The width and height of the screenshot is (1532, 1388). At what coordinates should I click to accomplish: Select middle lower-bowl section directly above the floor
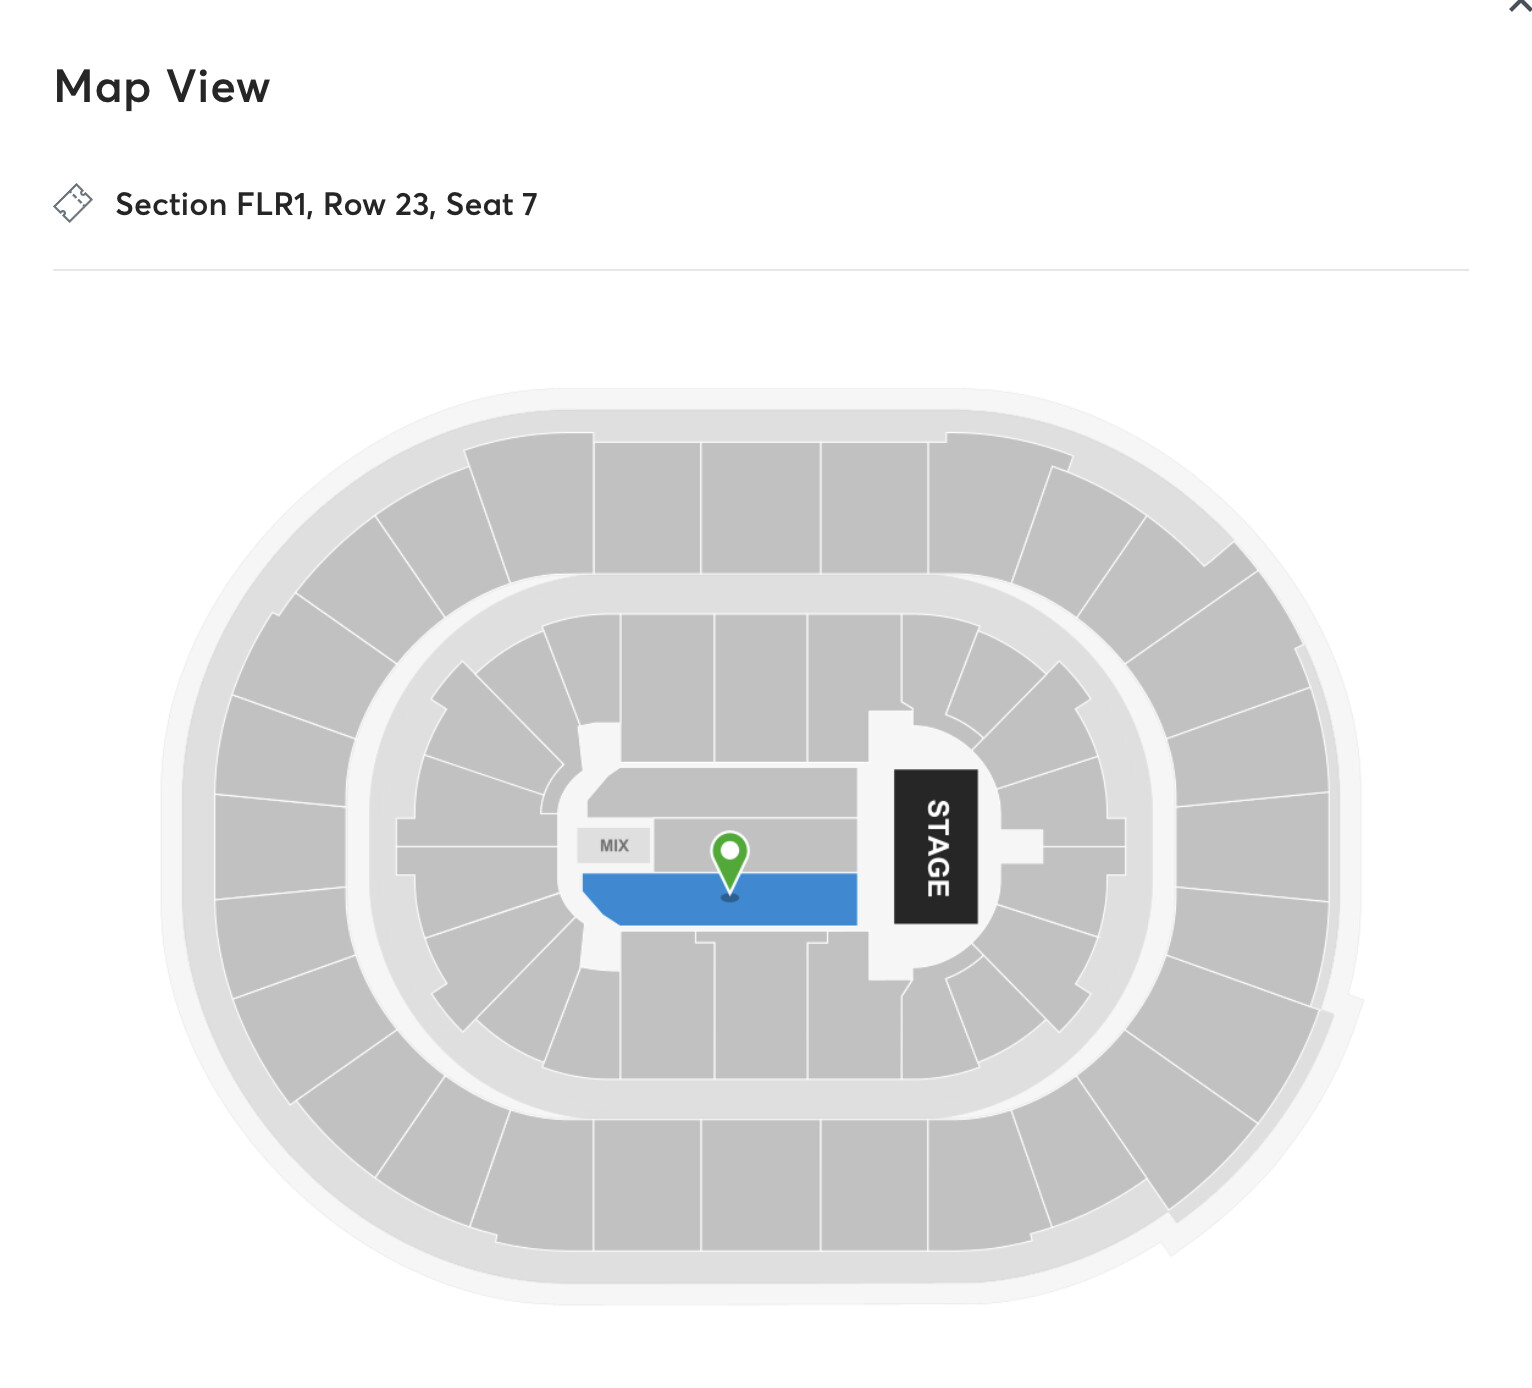(x=760, y=688)
